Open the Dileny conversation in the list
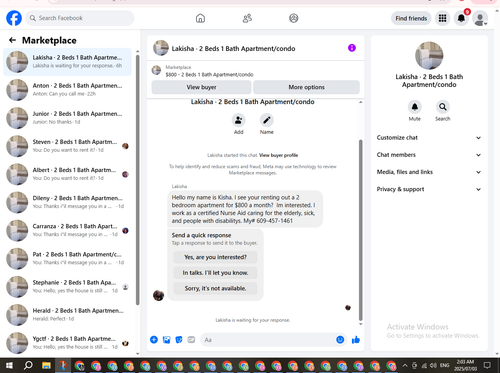The image size is (500, 373). click(x=68, y=202)
